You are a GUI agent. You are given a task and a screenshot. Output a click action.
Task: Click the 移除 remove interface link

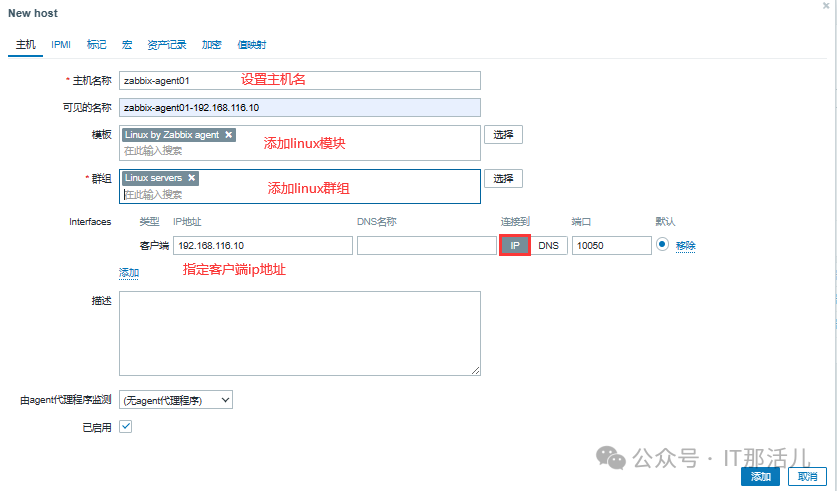point(685,246)
